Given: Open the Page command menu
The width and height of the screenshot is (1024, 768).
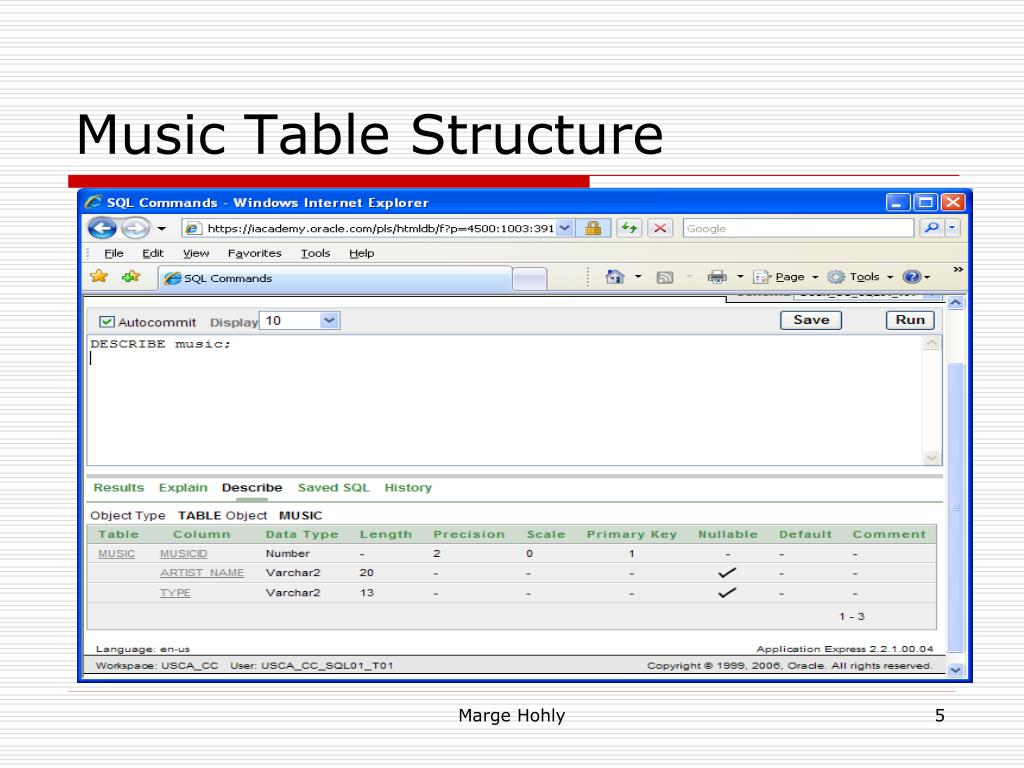Looking at the screenshot, I should coord(786,277).
